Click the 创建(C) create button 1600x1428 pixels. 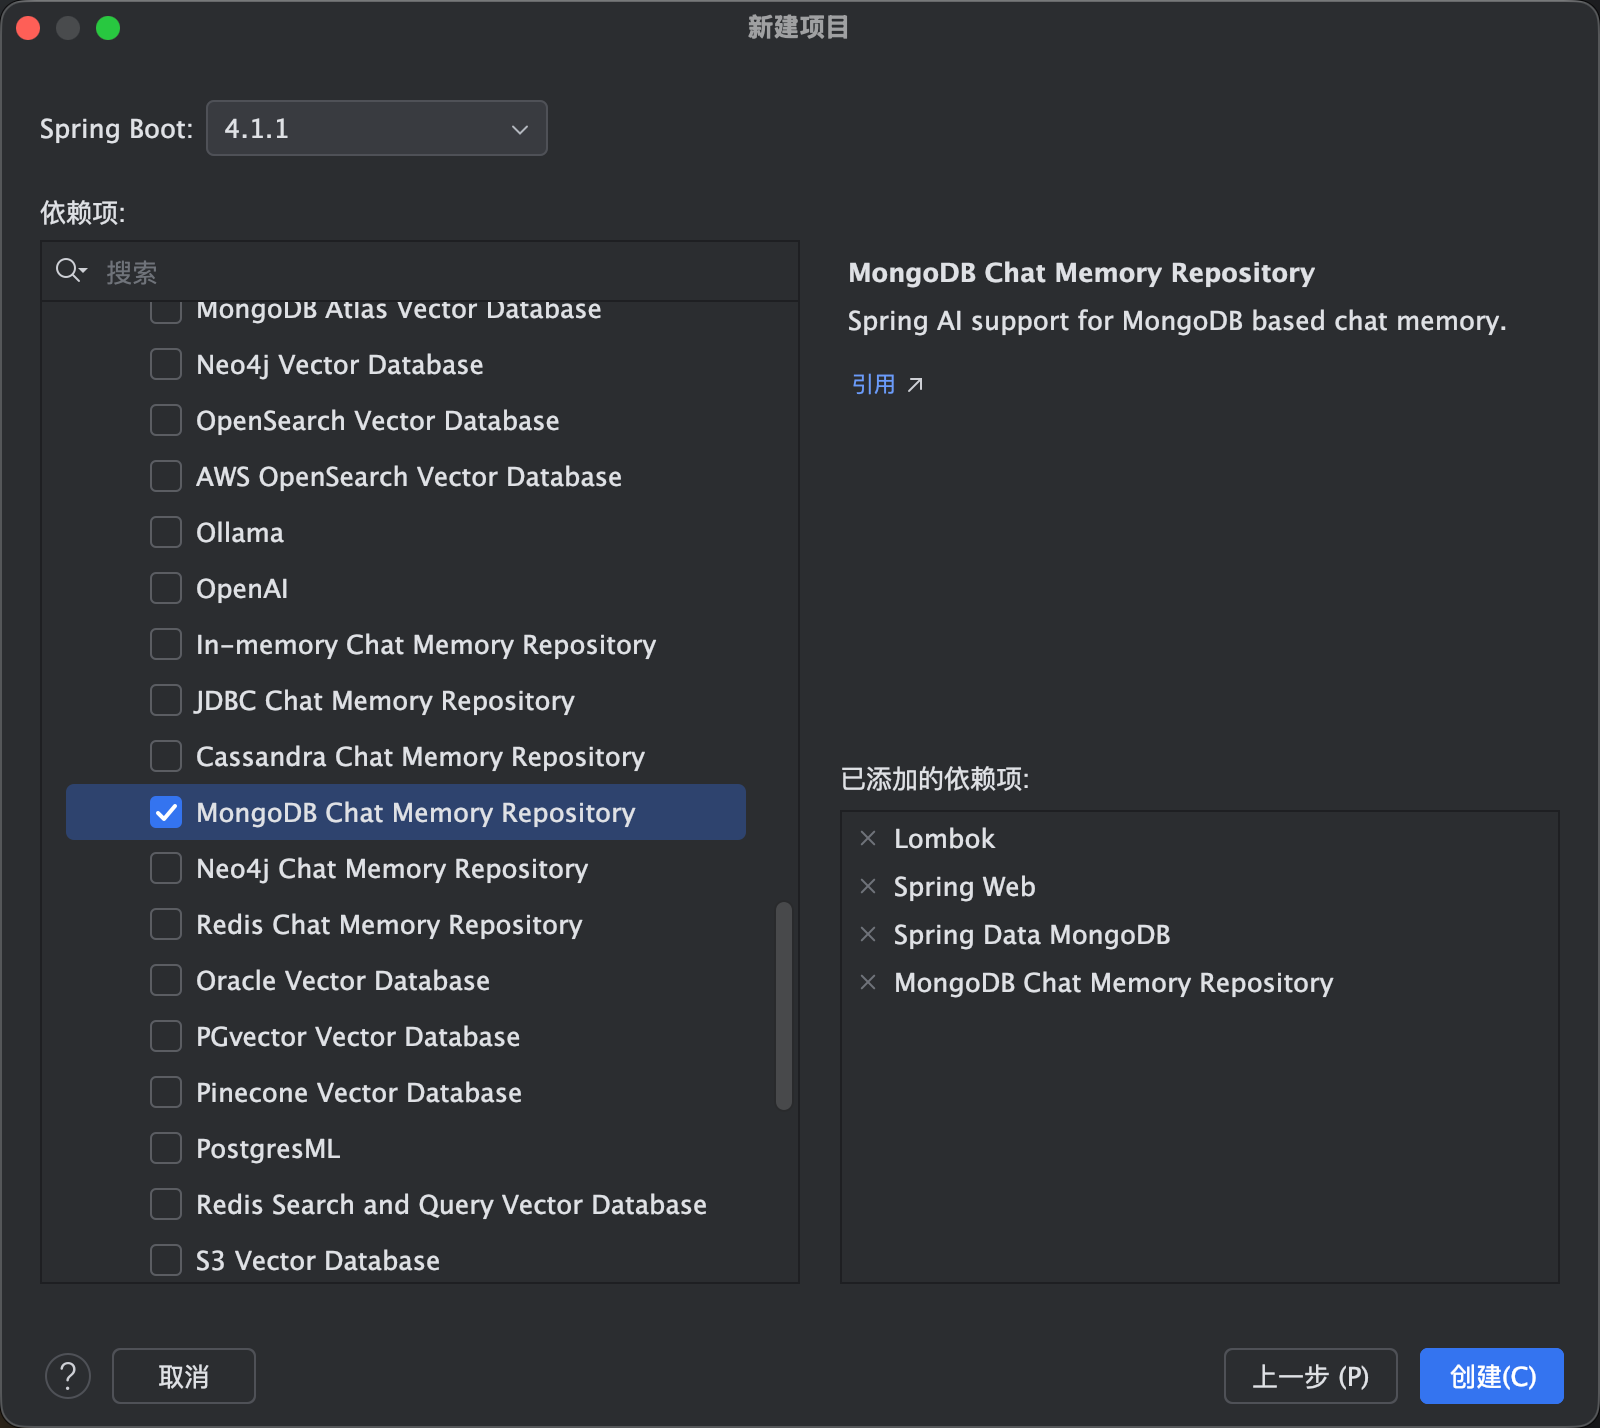click(1492, 1376)
